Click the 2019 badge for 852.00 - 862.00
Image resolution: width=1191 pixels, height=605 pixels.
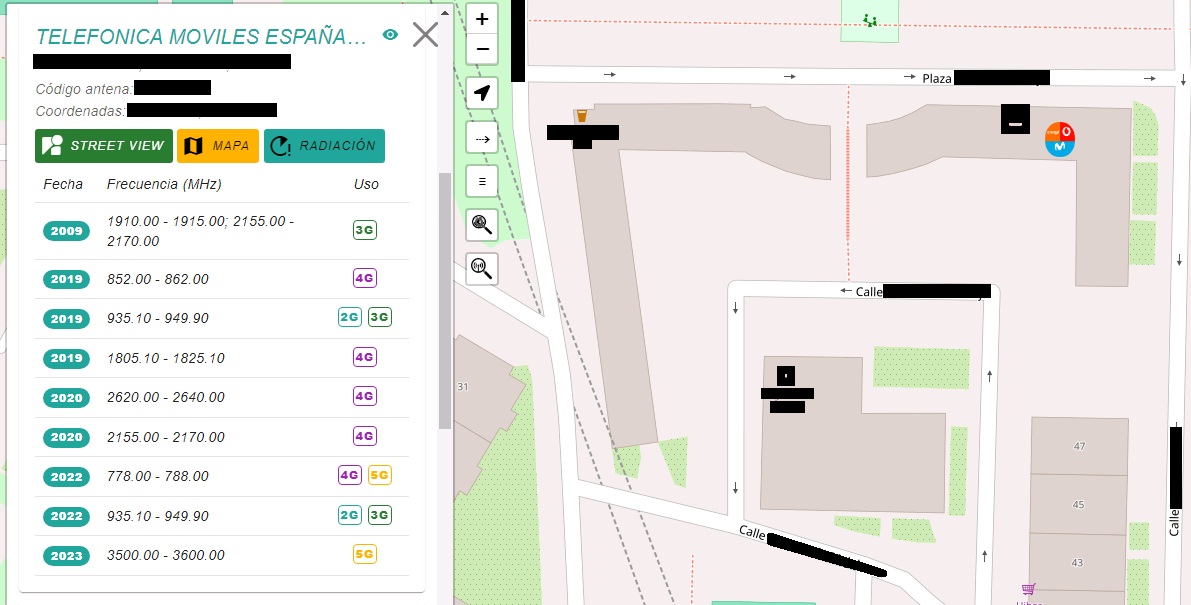tap(66, 279)
